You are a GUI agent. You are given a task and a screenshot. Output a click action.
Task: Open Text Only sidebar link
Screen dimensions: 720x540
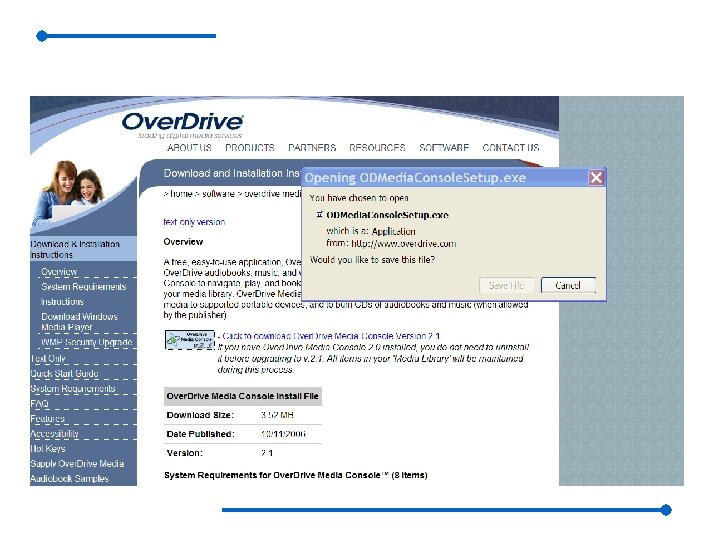click(x=48, y=358)
